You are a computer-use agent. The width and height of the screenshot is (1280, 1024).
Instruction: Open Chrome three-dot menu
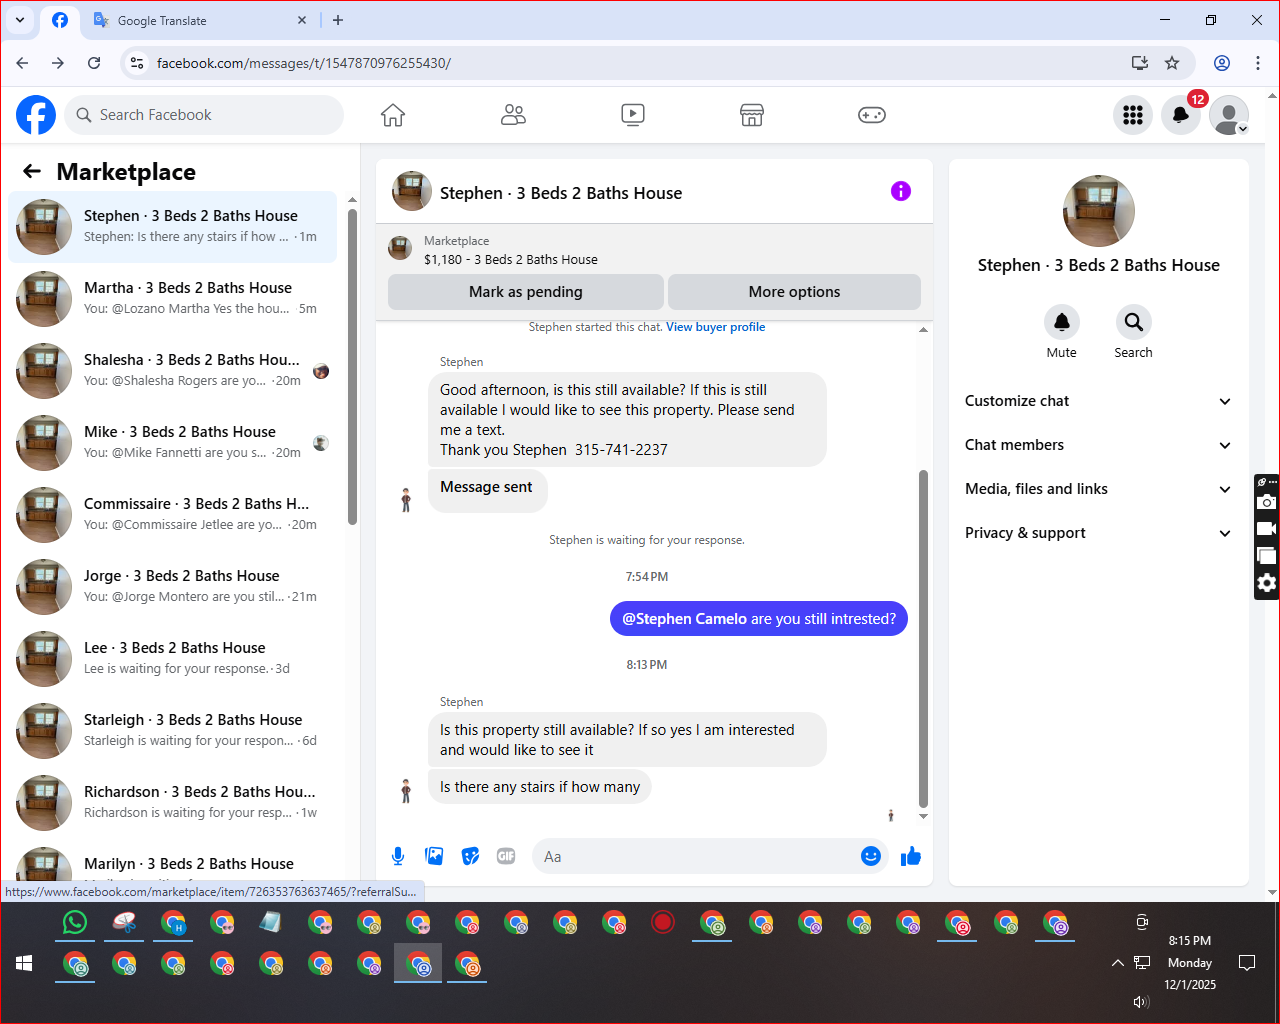click(x=1258, y=63)
